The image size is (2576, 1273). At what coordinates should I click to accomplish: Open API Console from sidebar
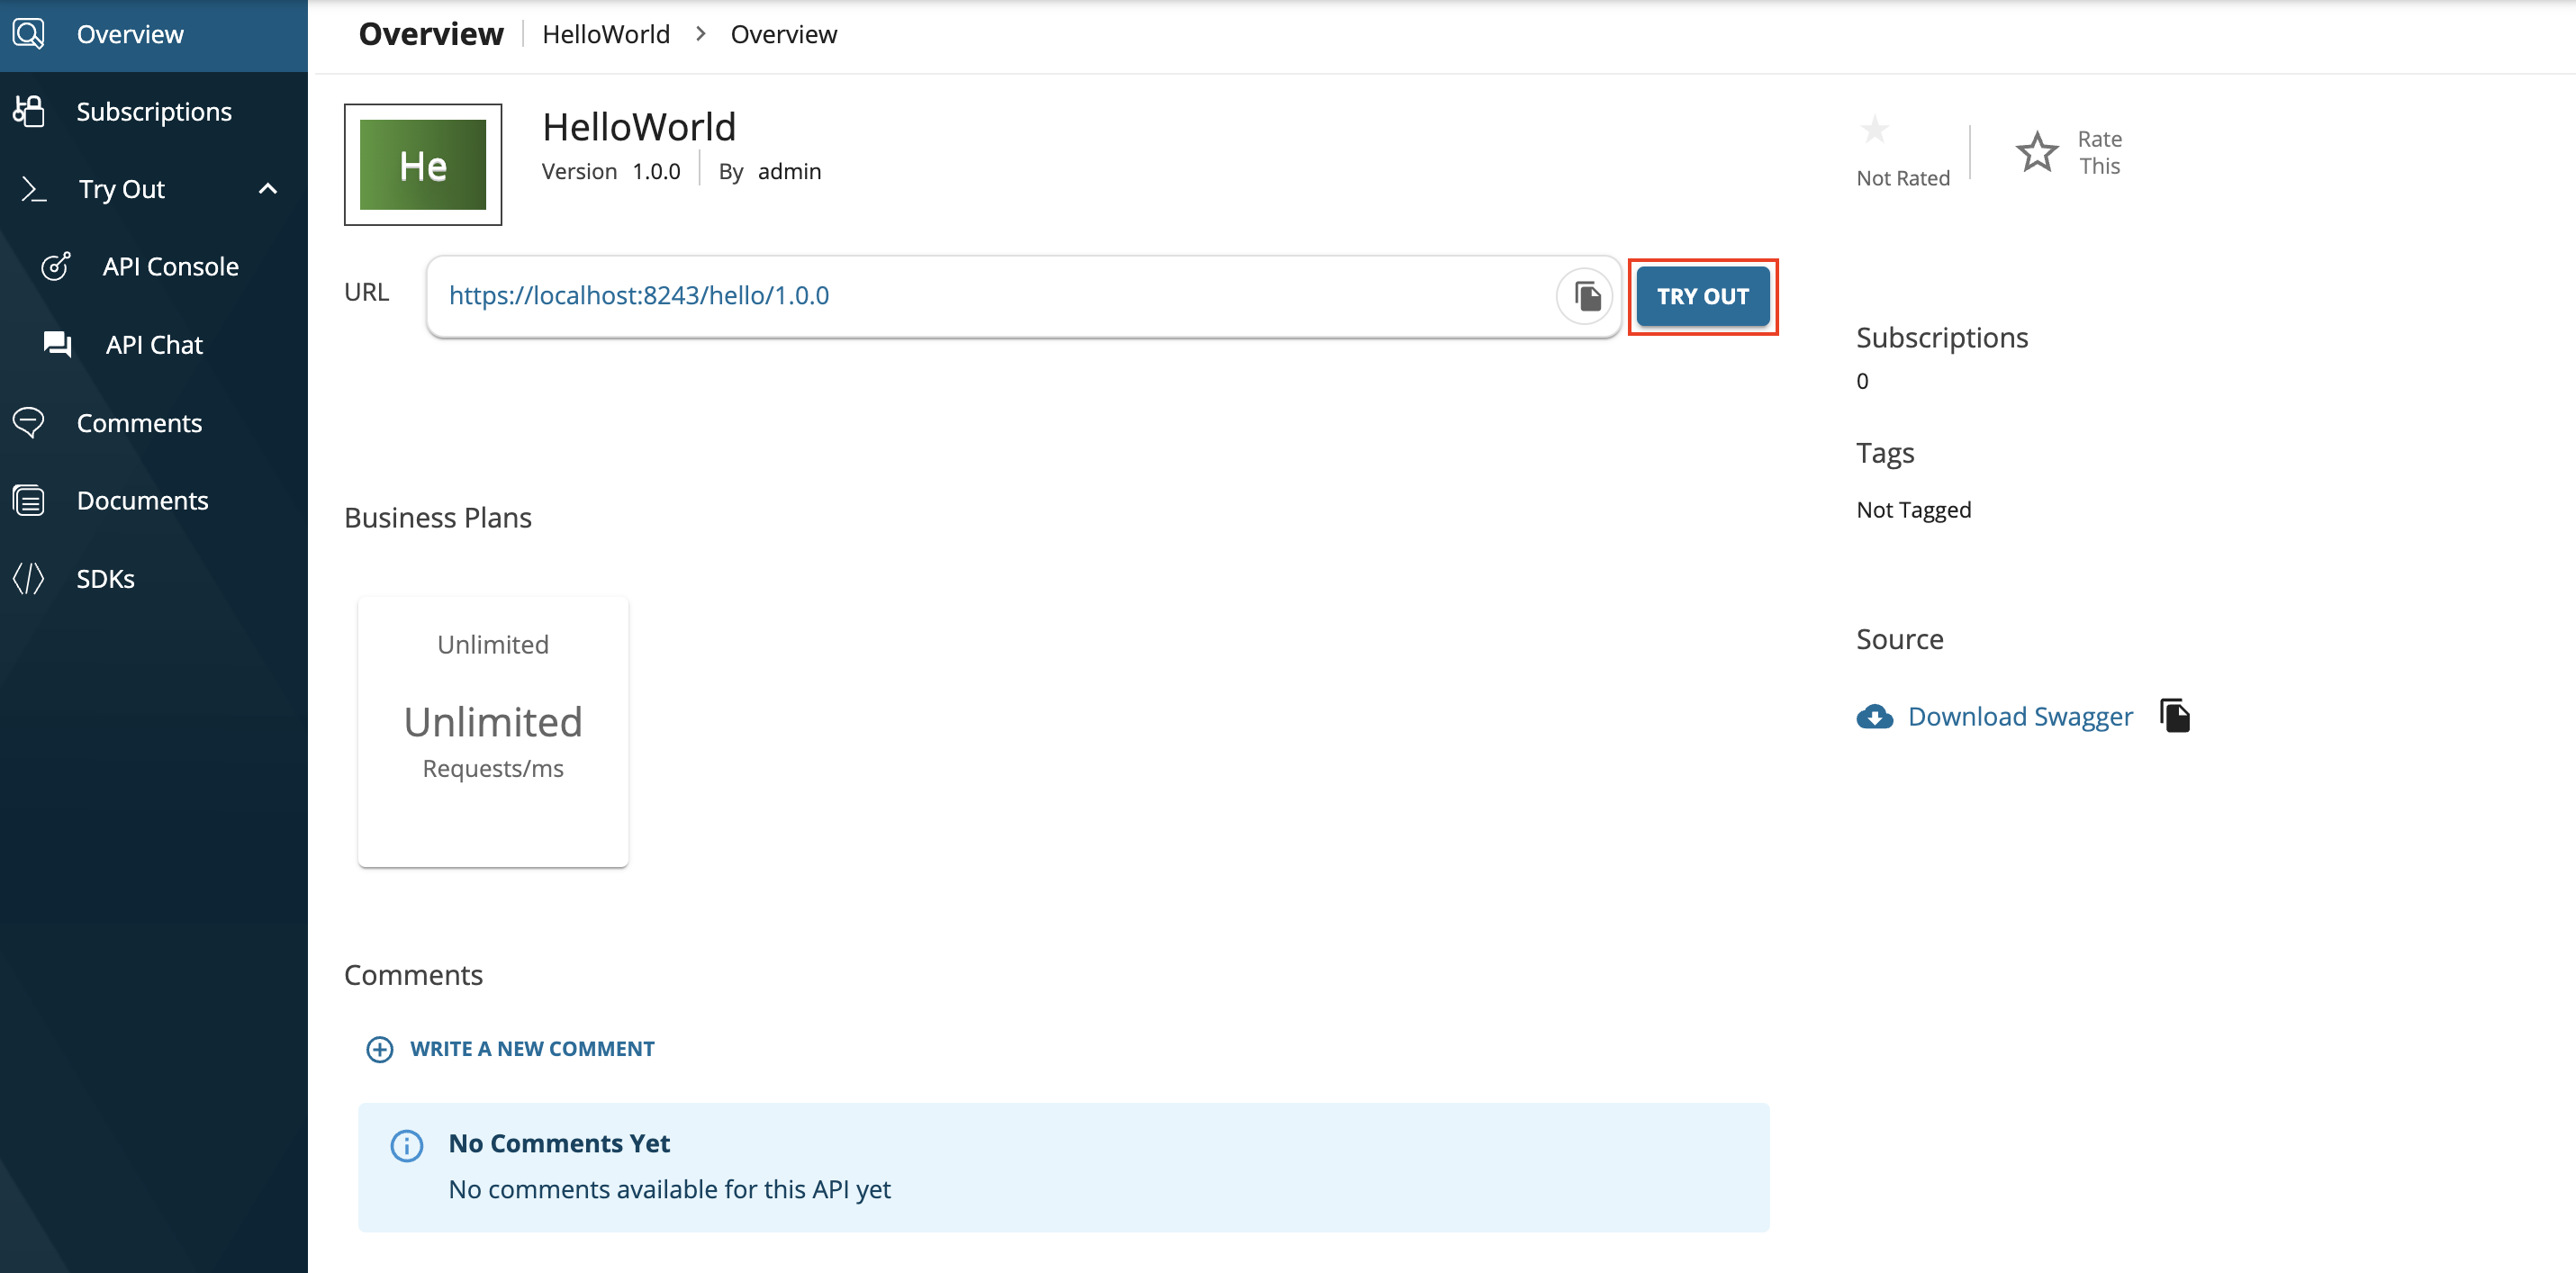click(x=170, y=267)
